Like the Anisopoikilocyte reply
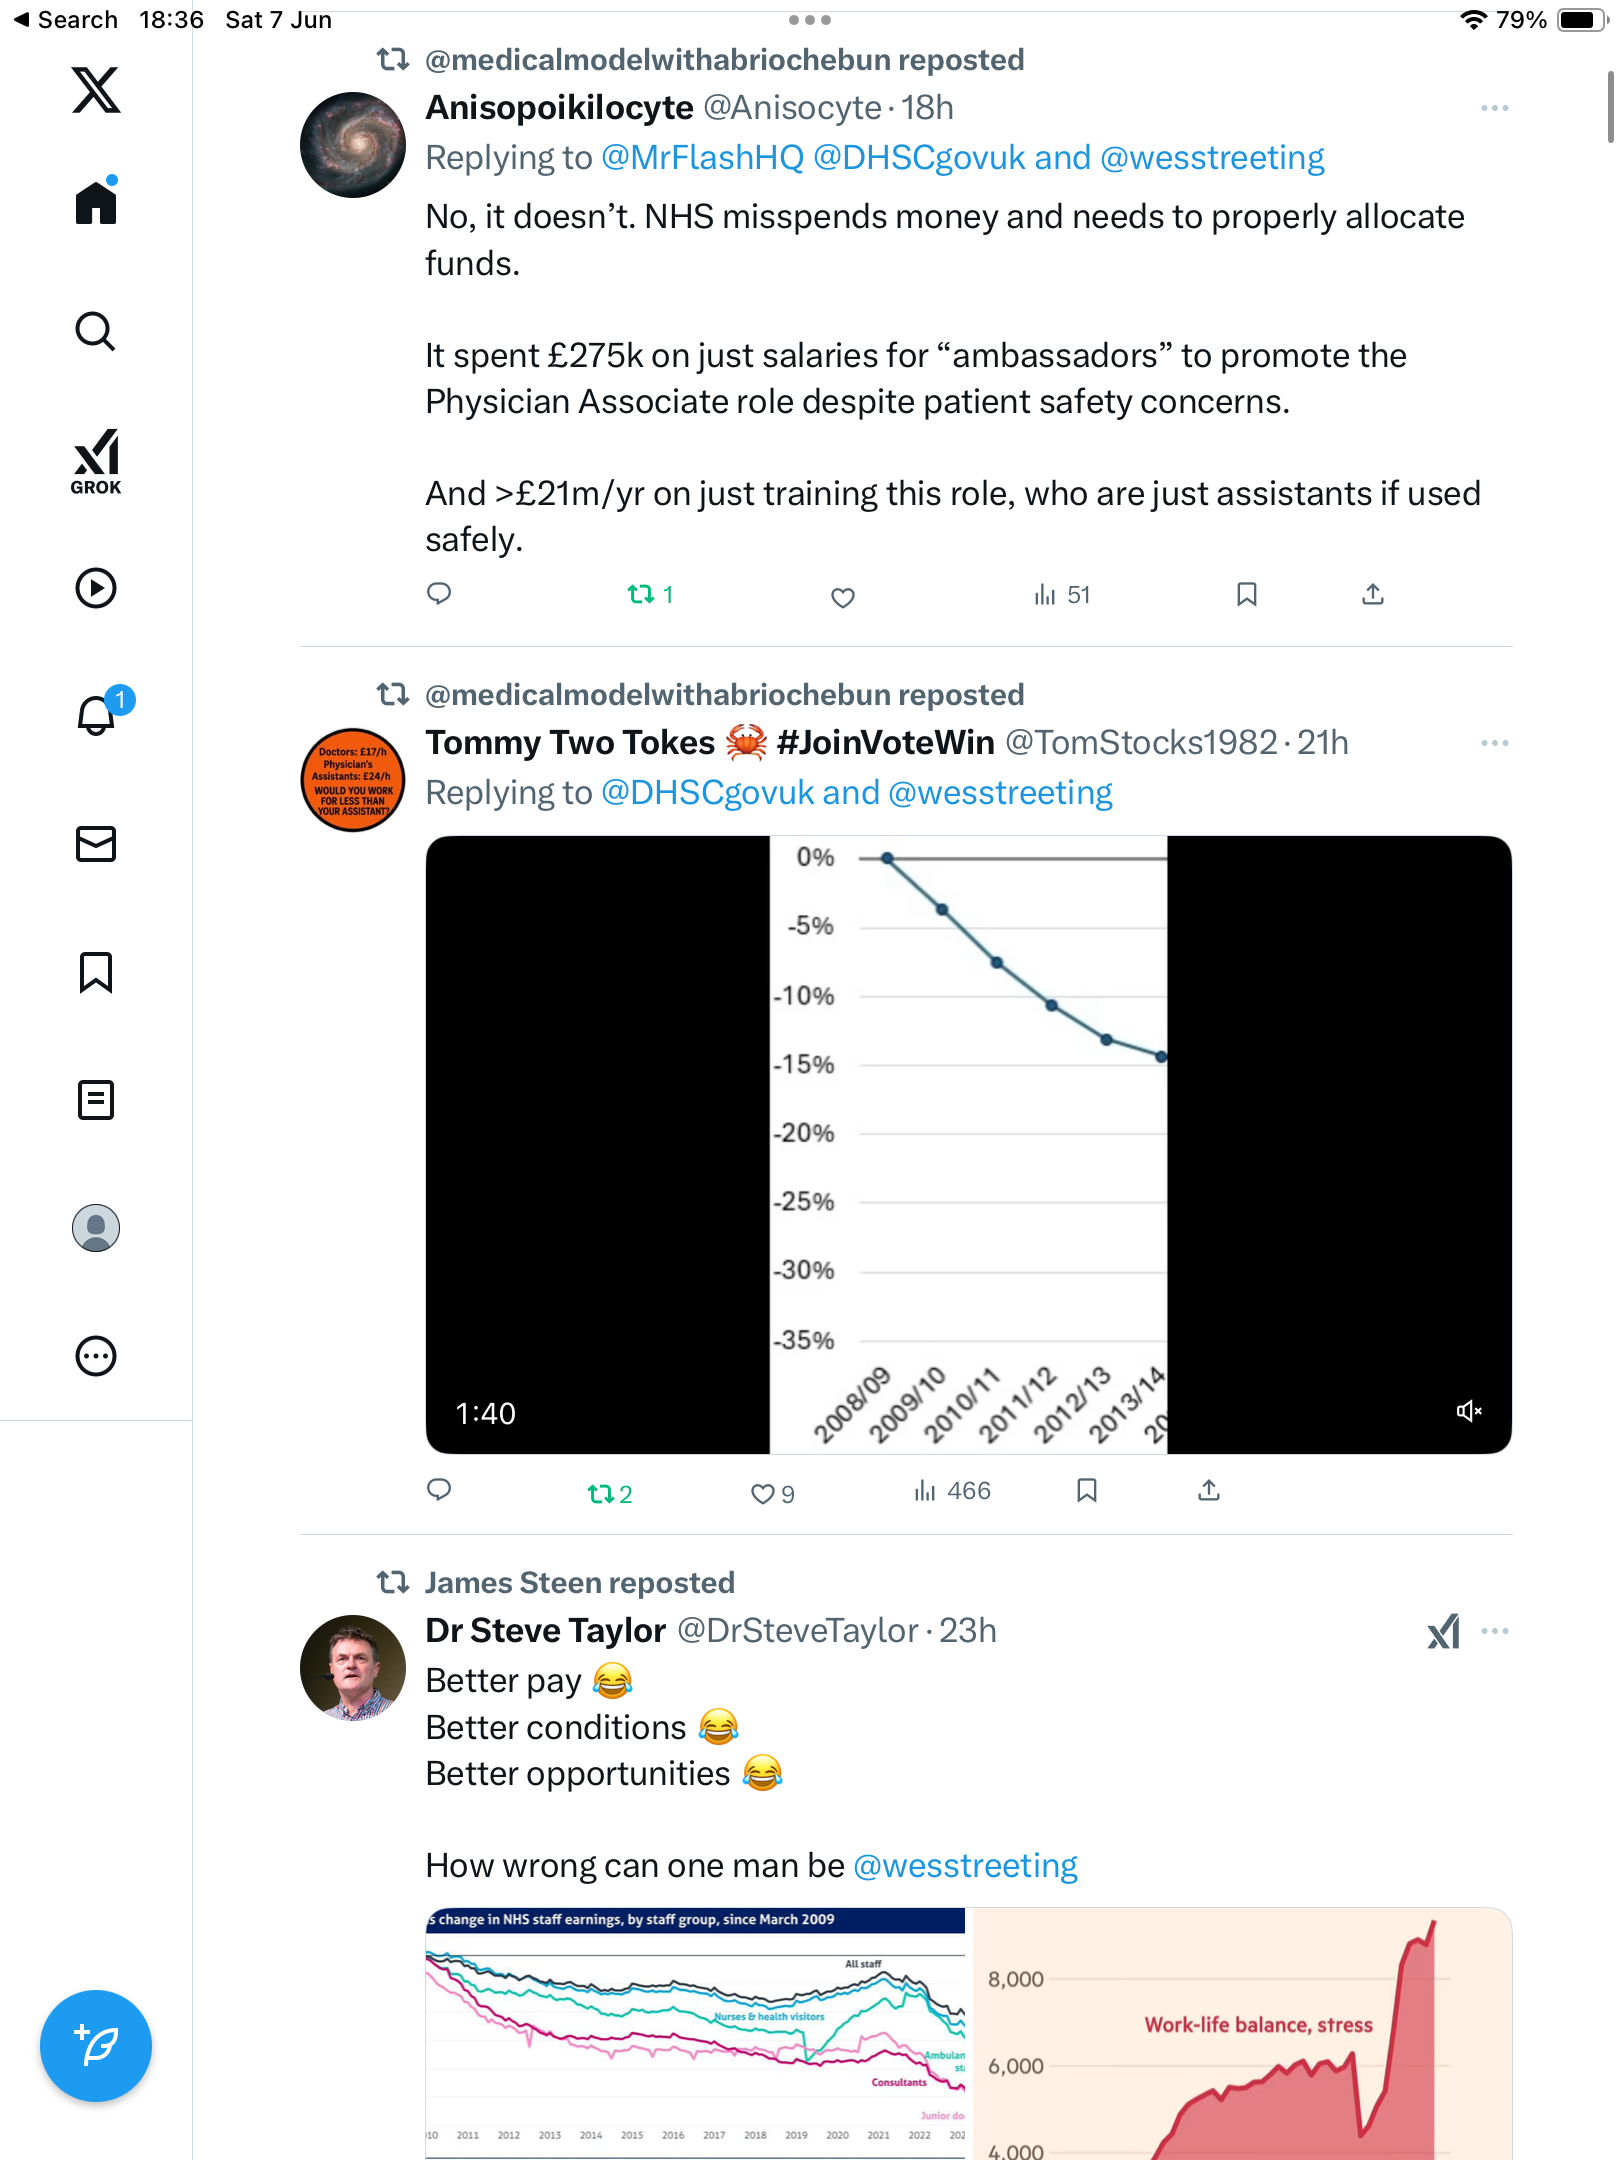 pos(843,597)
